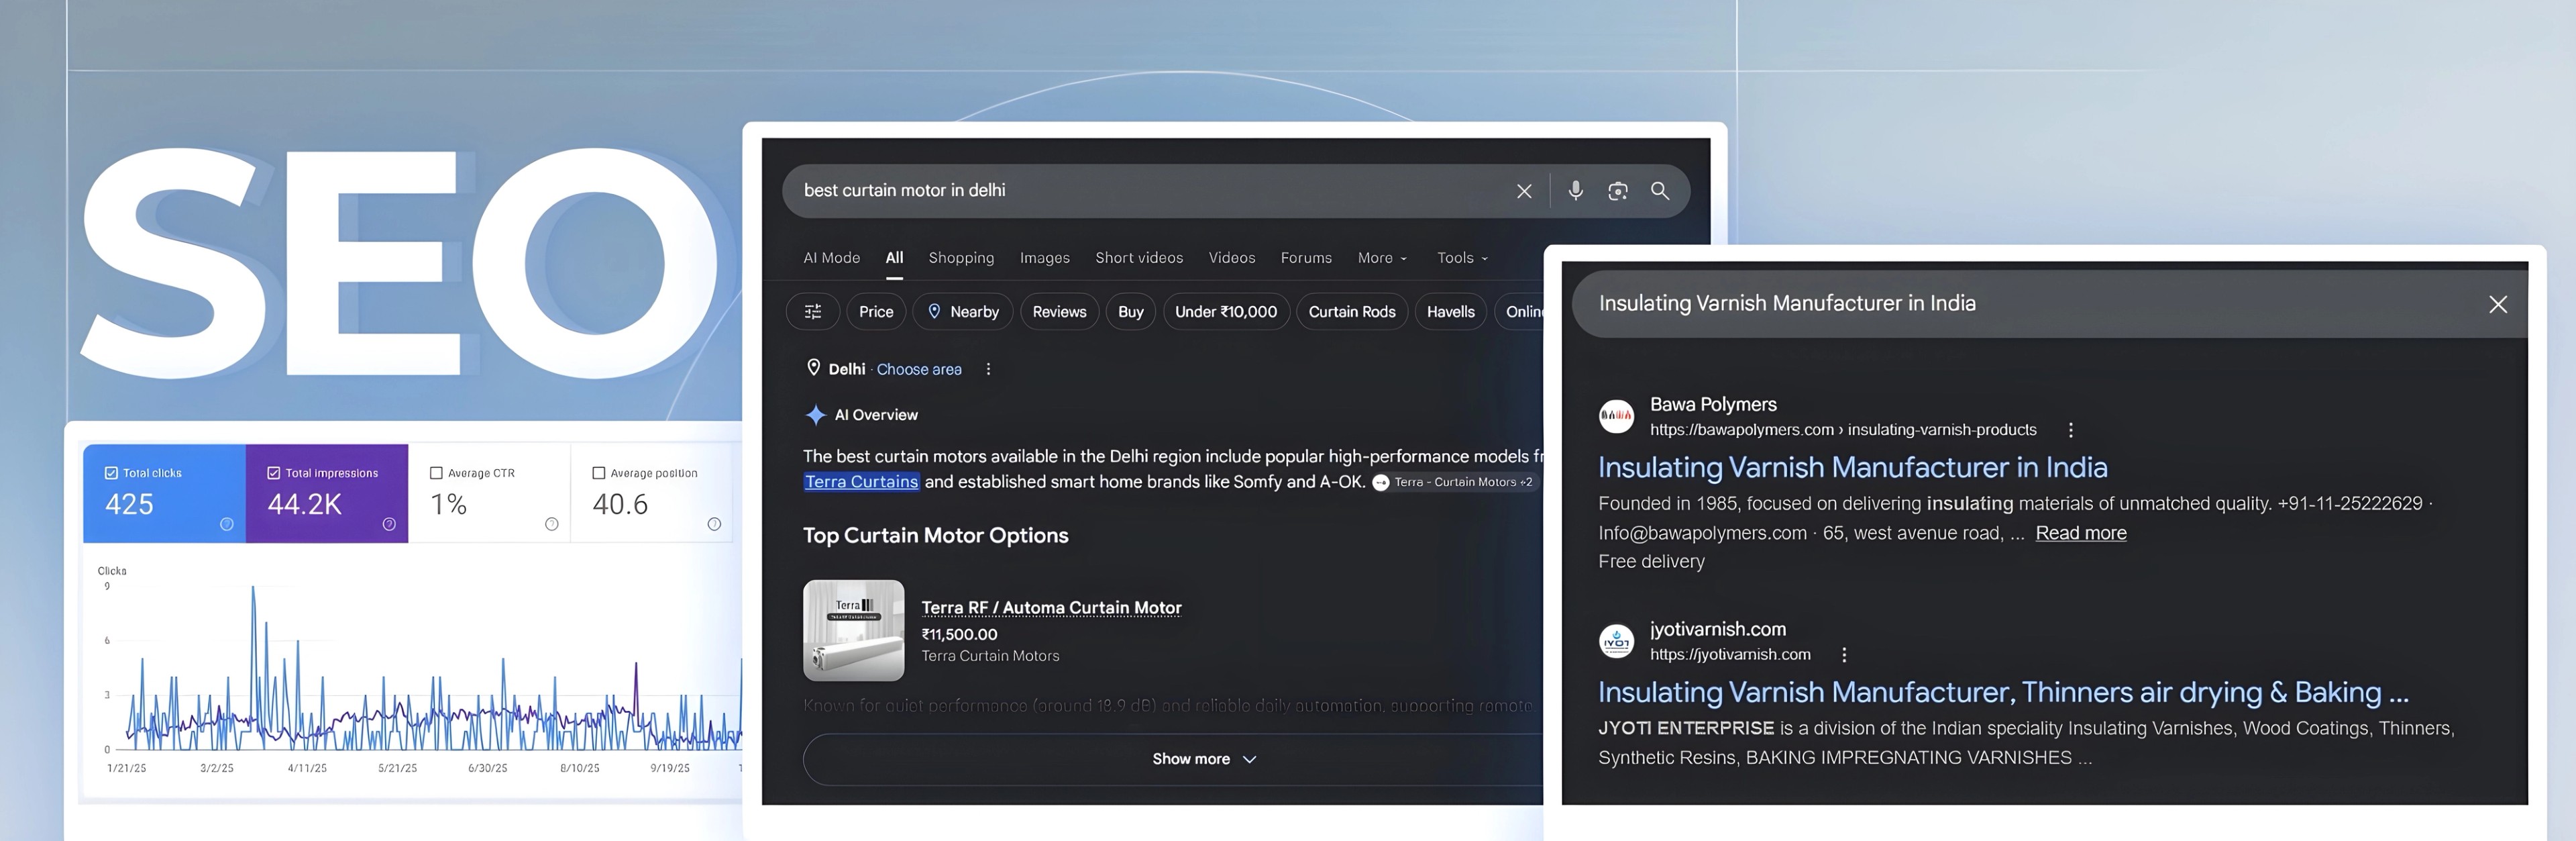The image size is (2576, 841).
Task: Follow Read more in Bawa Polymers snippet
Action: click(x=2080, y=533)
